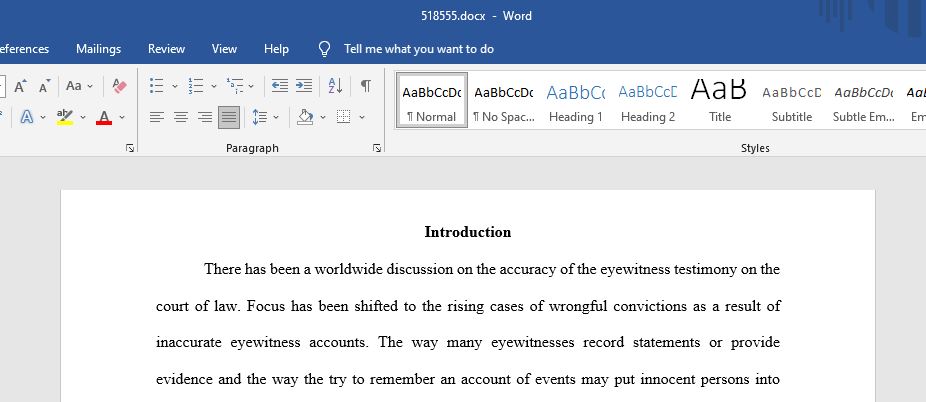926x402 pixels.
Task: Apply the No Spacing style
Action: (504, 100)
